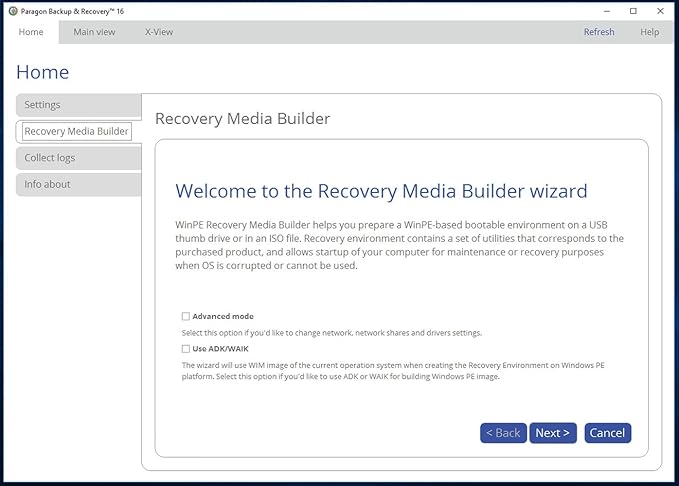Tick the Use ADK/WAIK checkbox
The image size is (679, 486).
pos(186,349)
